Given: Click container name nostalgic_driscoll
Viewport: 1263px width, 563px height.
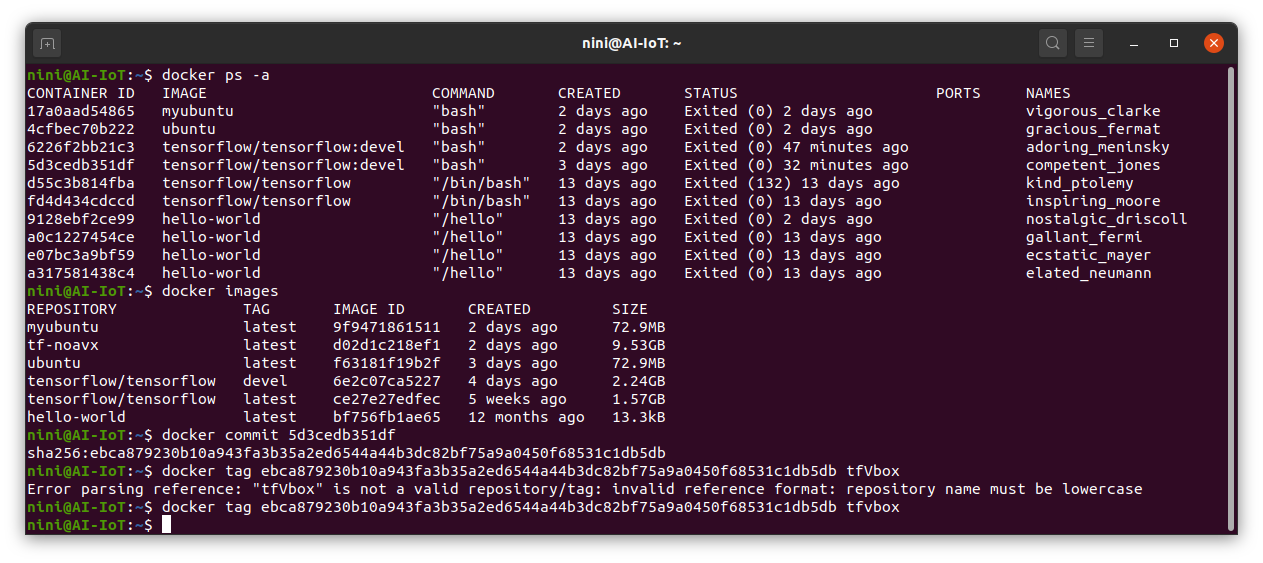Looking at the screenshot, I should pyautogui.click(x=1107, y=219).
